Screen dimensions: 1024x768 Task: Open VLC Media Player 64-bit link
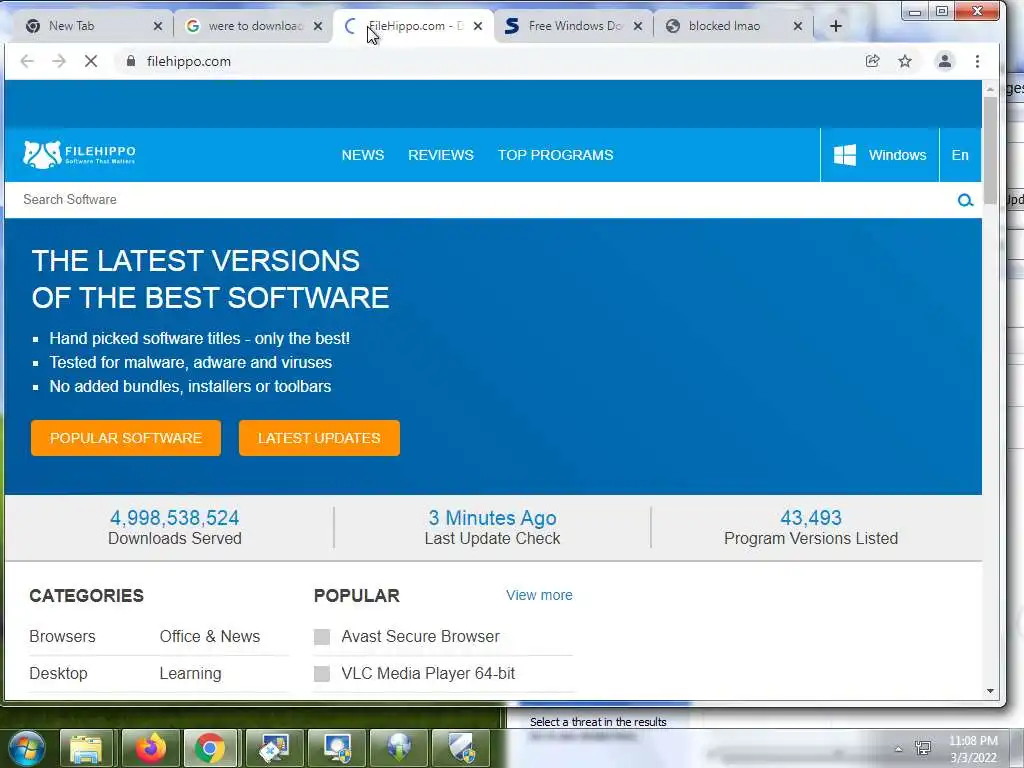(428, 673)
